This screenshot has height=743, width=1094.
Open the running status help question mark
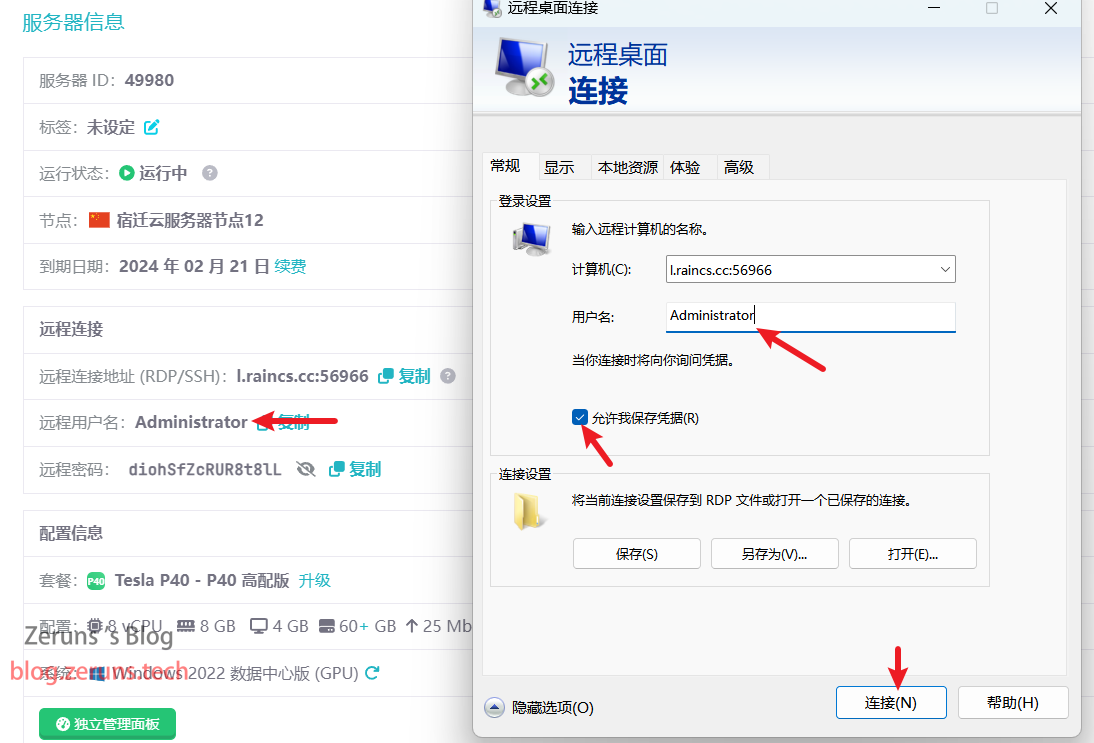coord(209,173)
